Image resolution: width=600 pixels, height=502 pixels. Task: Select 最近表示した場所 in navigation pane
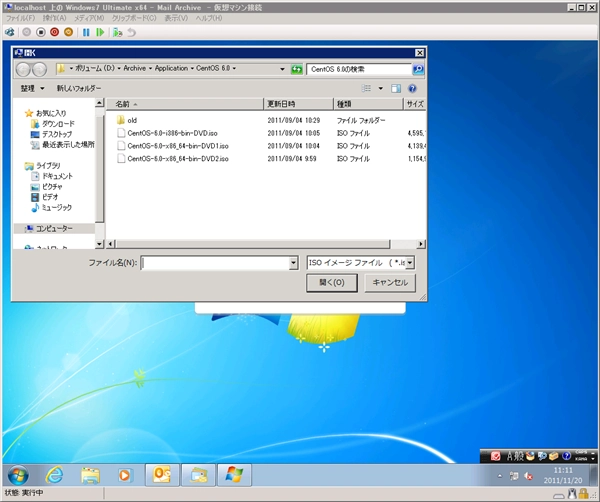click(68, 145)
